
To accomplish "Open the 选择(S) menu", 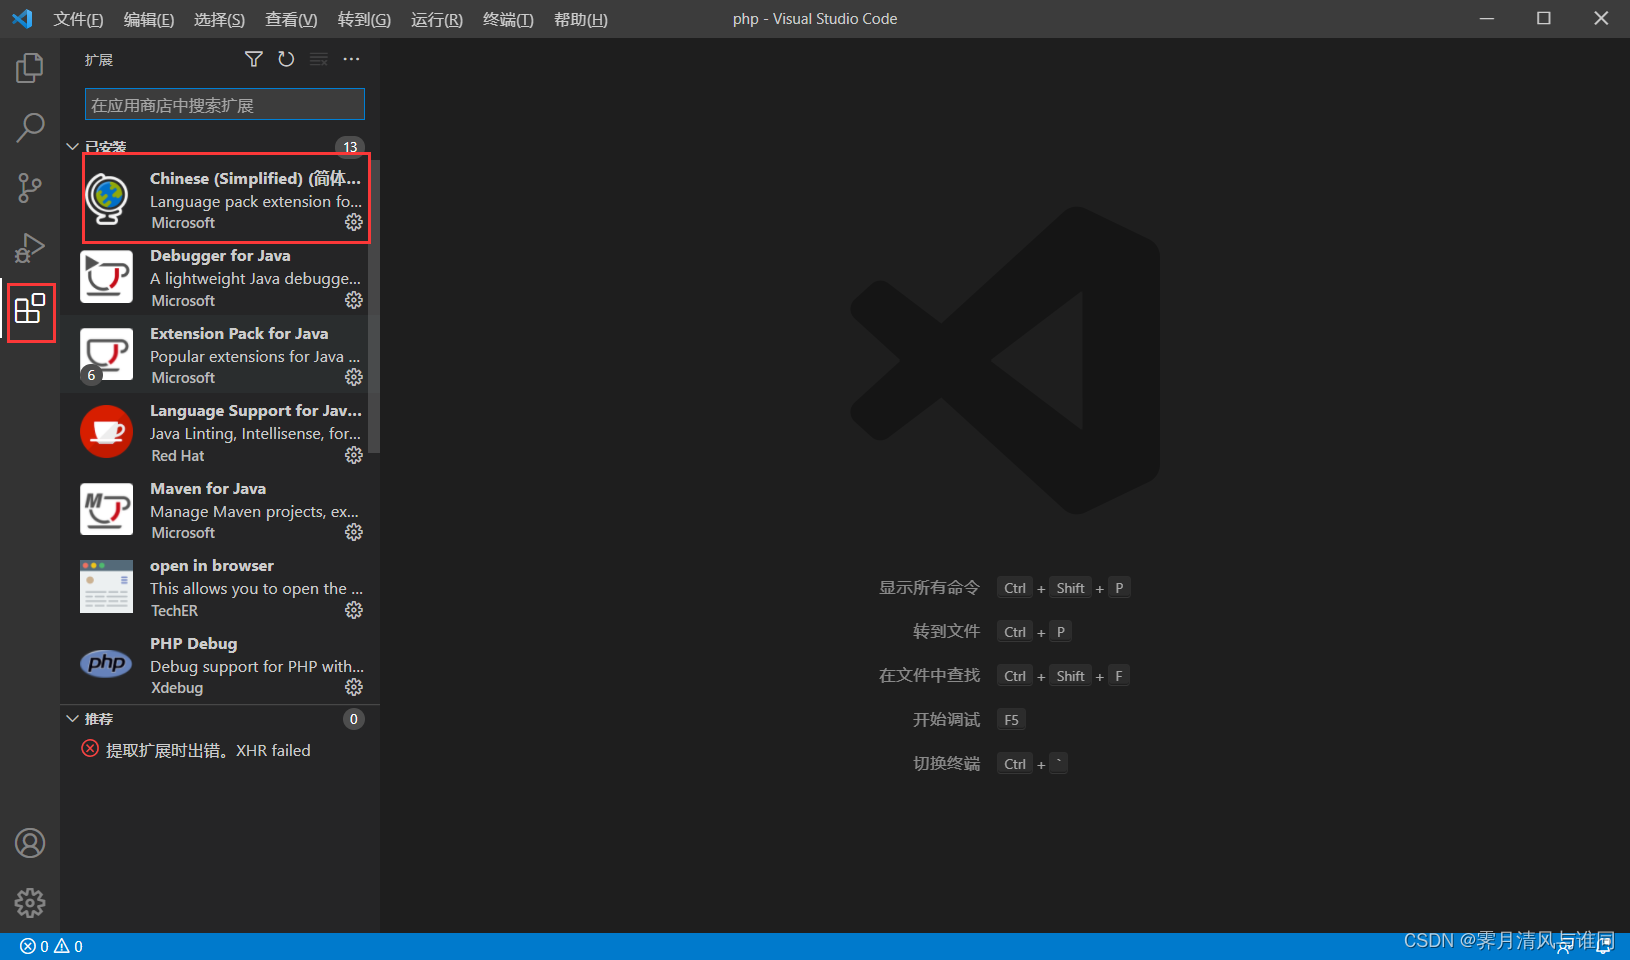I will click(x=219, y=20).
